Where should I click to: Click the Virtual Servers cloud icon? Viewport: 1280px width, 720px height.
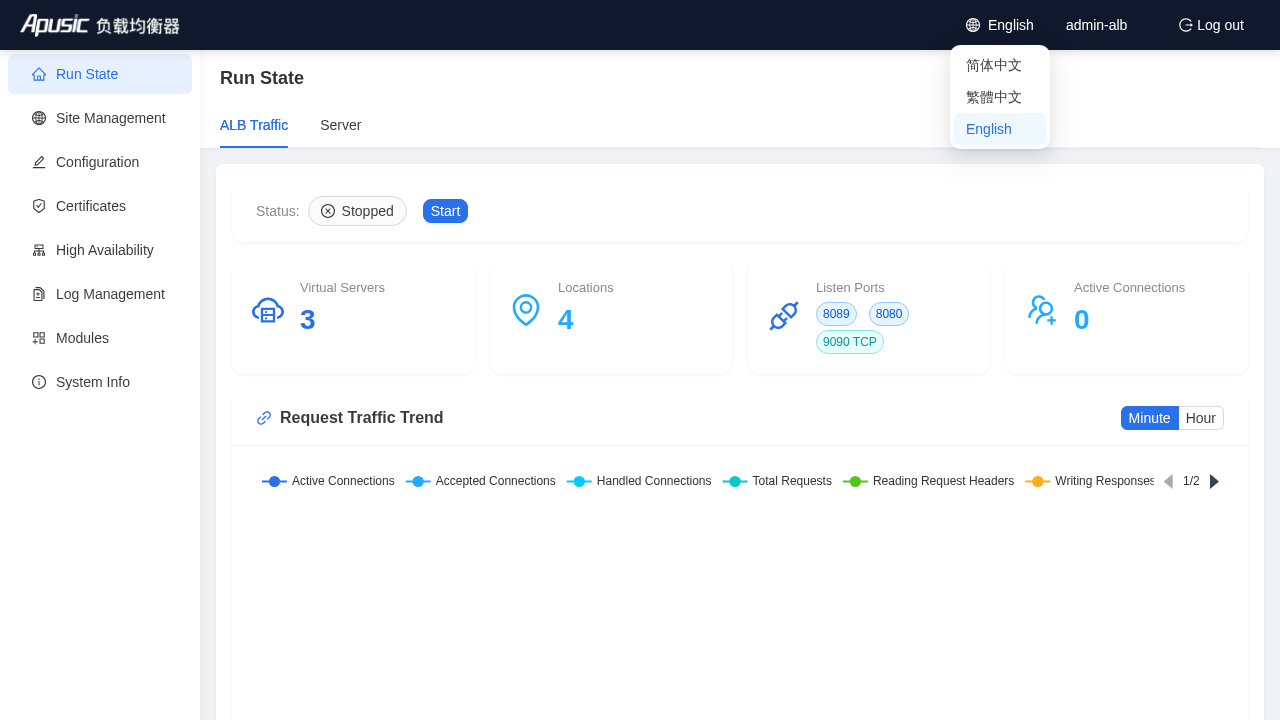coord(268,311)
